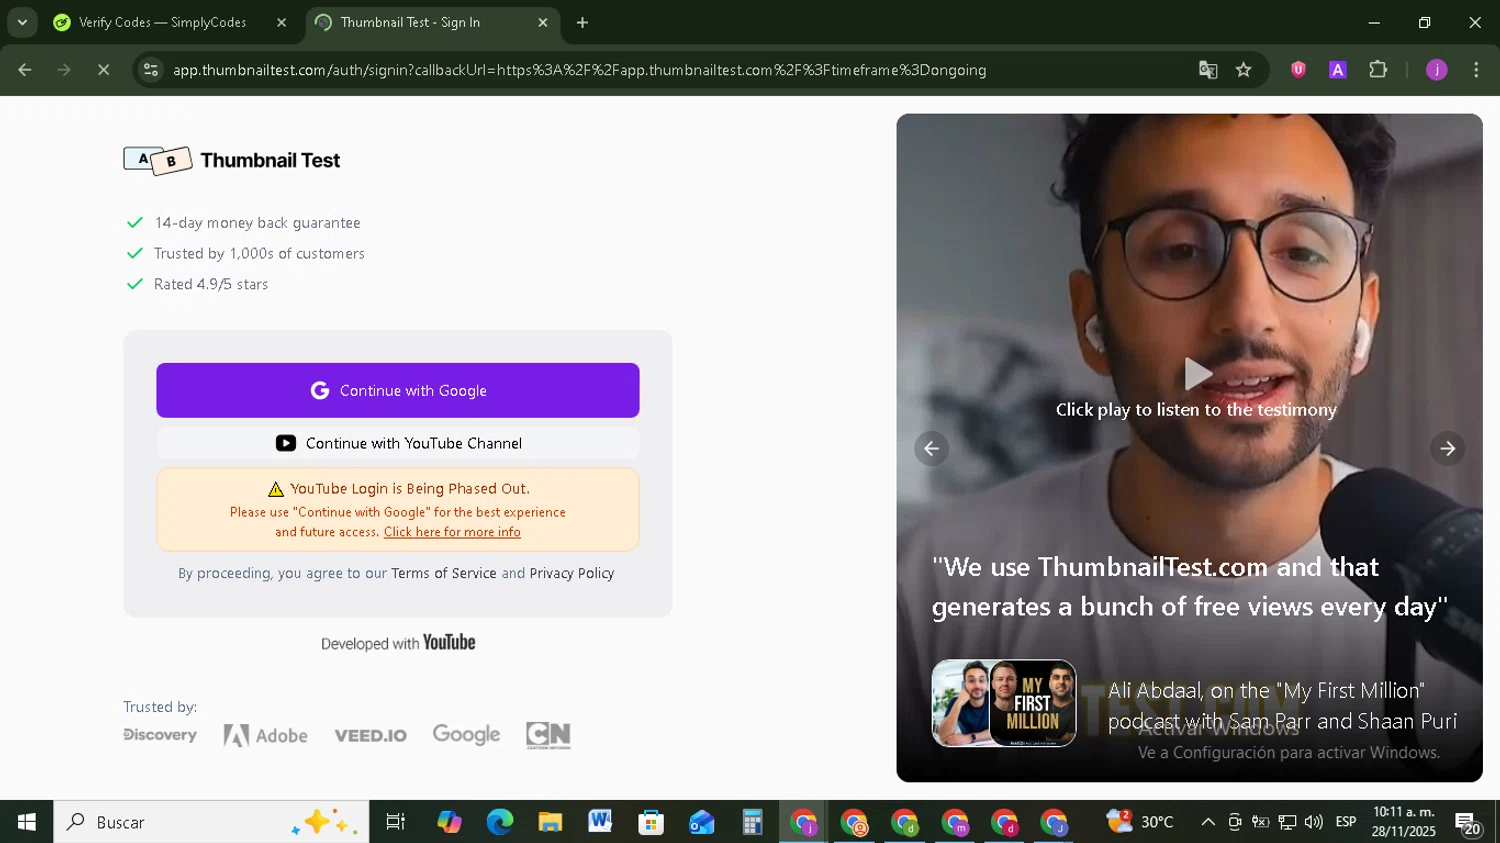Click the Cartoon Network CN logo

[548, 736]
